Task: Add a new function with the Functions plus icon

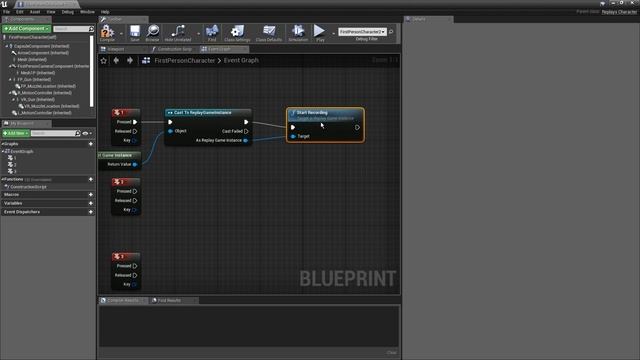Action: pyautogui.click(x=91, y=179)
